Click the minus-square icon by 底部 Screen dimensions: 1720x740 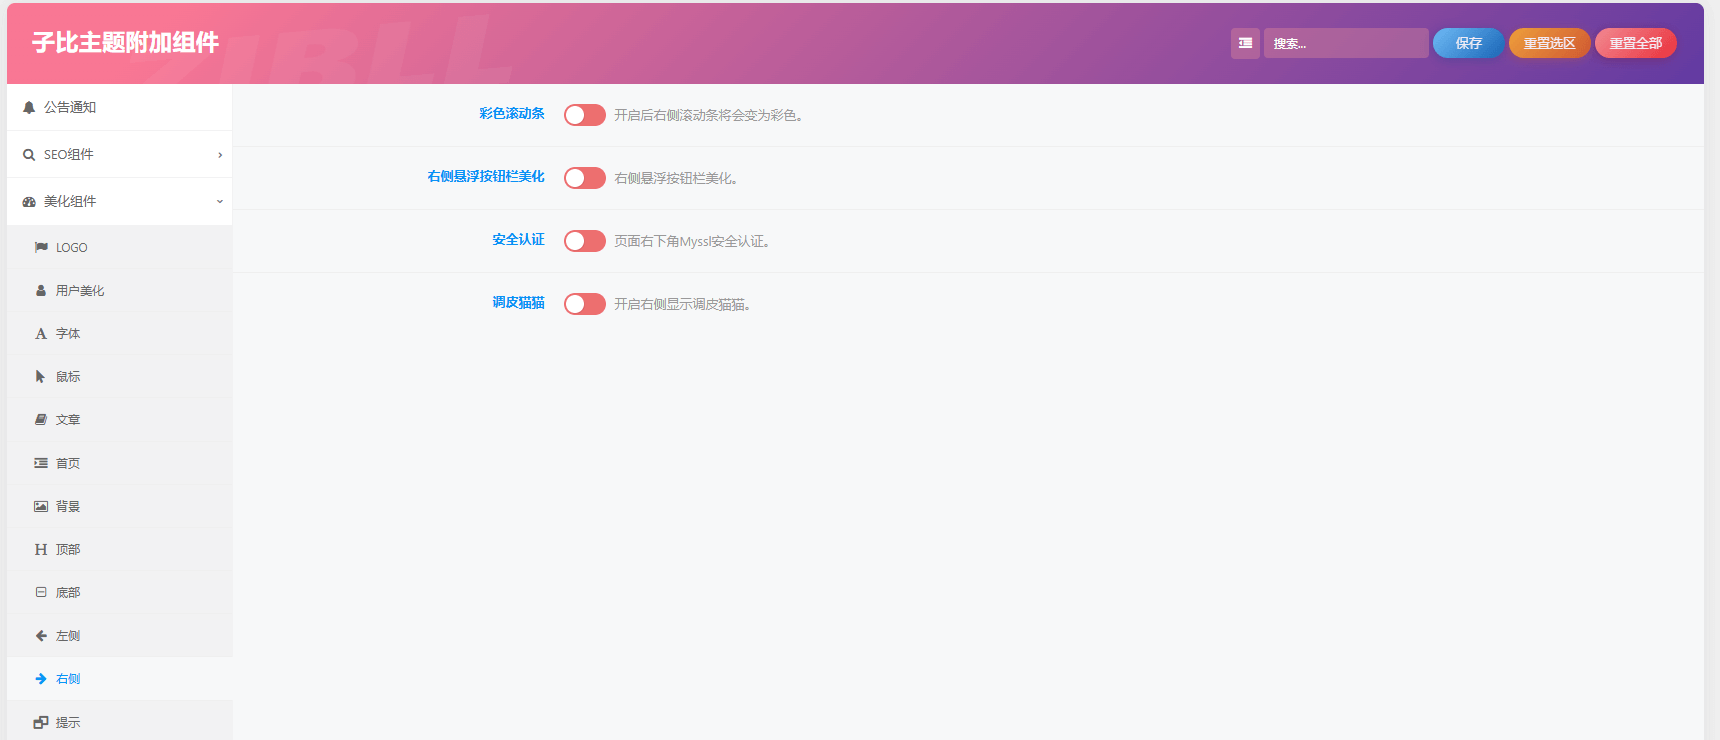coord(41,592)
